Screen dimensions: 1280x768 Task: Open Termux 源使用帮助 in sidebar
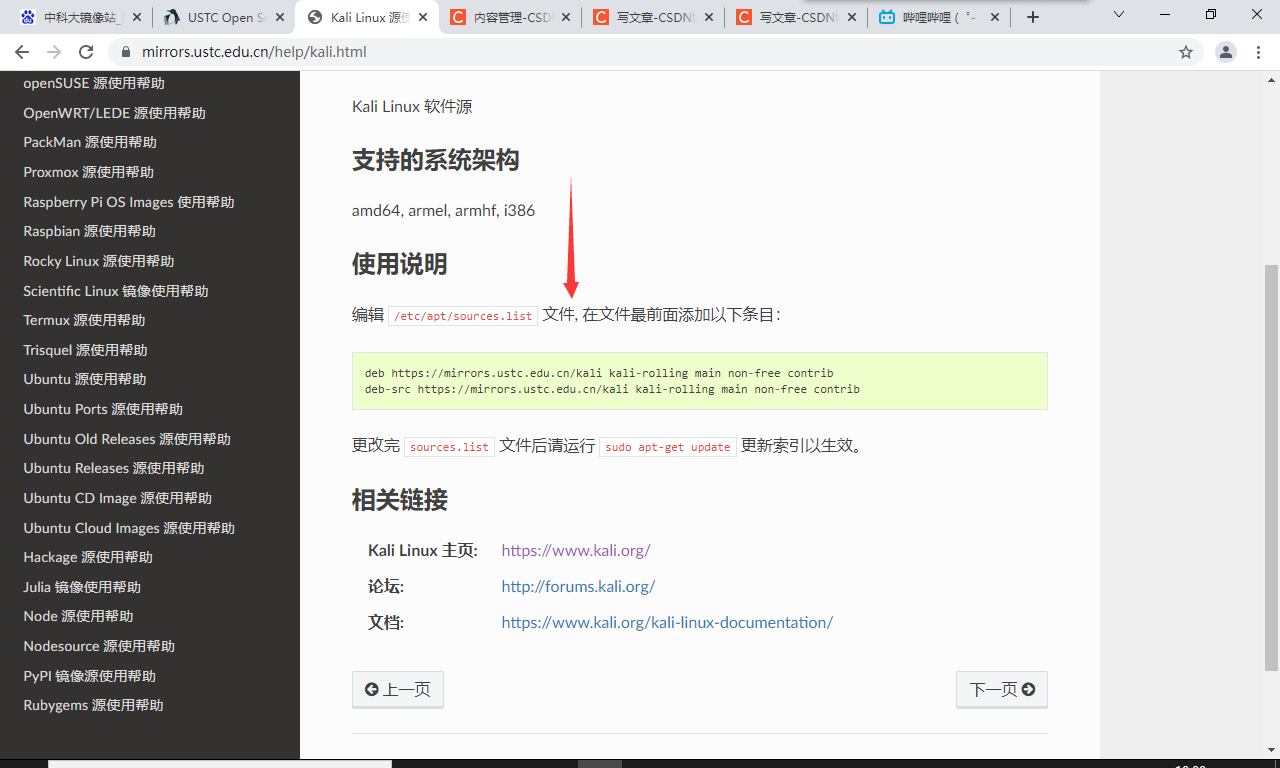pyautogui.click(x=84, y=320)
